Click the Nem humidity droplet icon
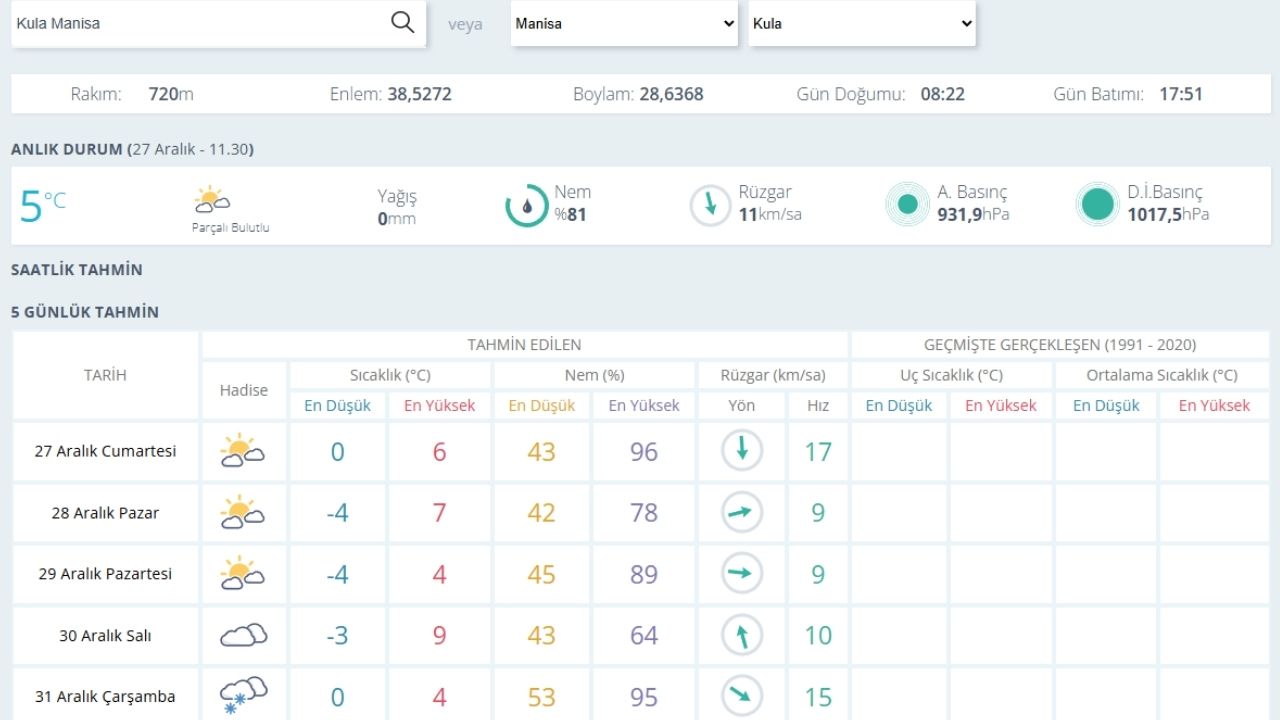 pos(526,205)
